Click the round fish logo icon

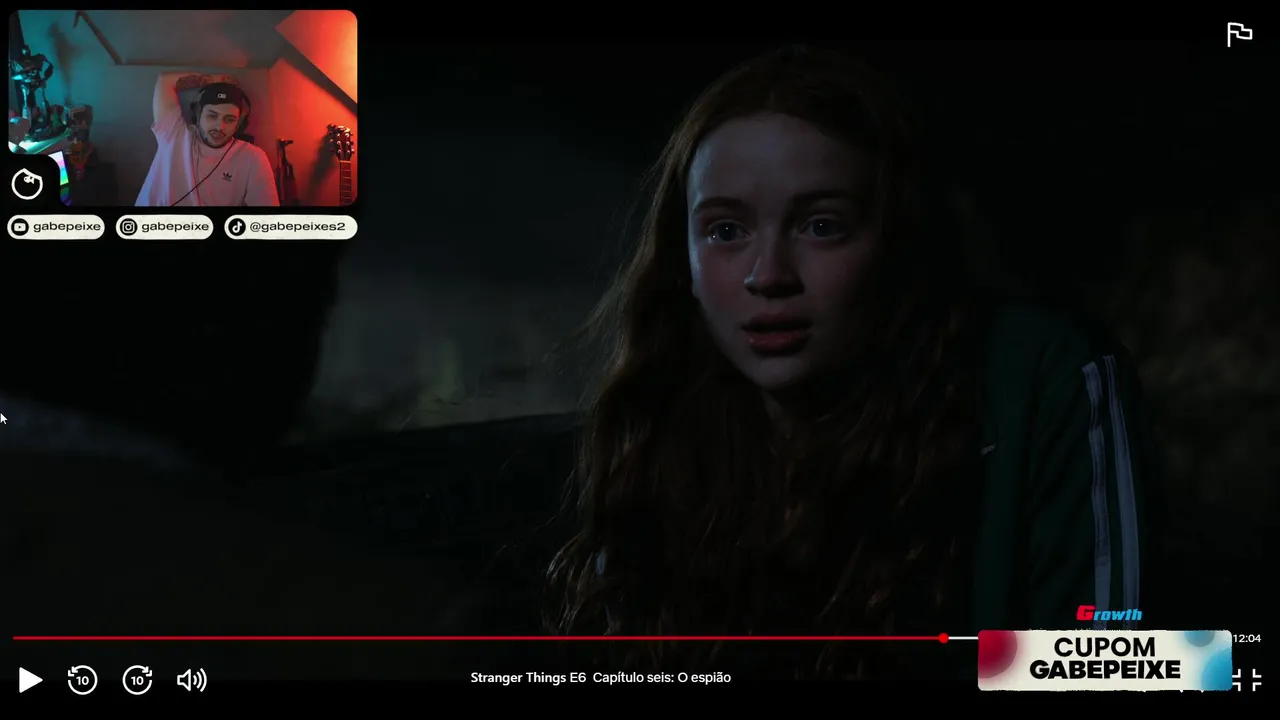(27, 184)
